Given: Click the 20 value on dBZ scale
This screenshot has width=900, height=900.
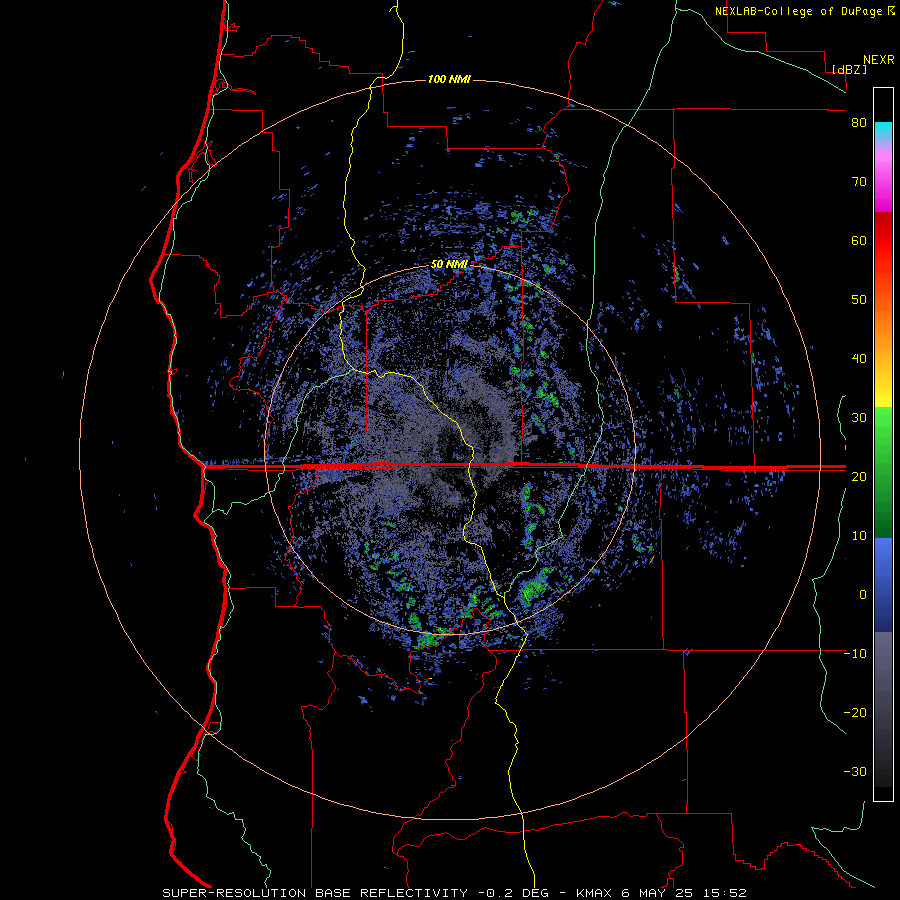Looking at the screenshot, I should (x=859, y=477).
